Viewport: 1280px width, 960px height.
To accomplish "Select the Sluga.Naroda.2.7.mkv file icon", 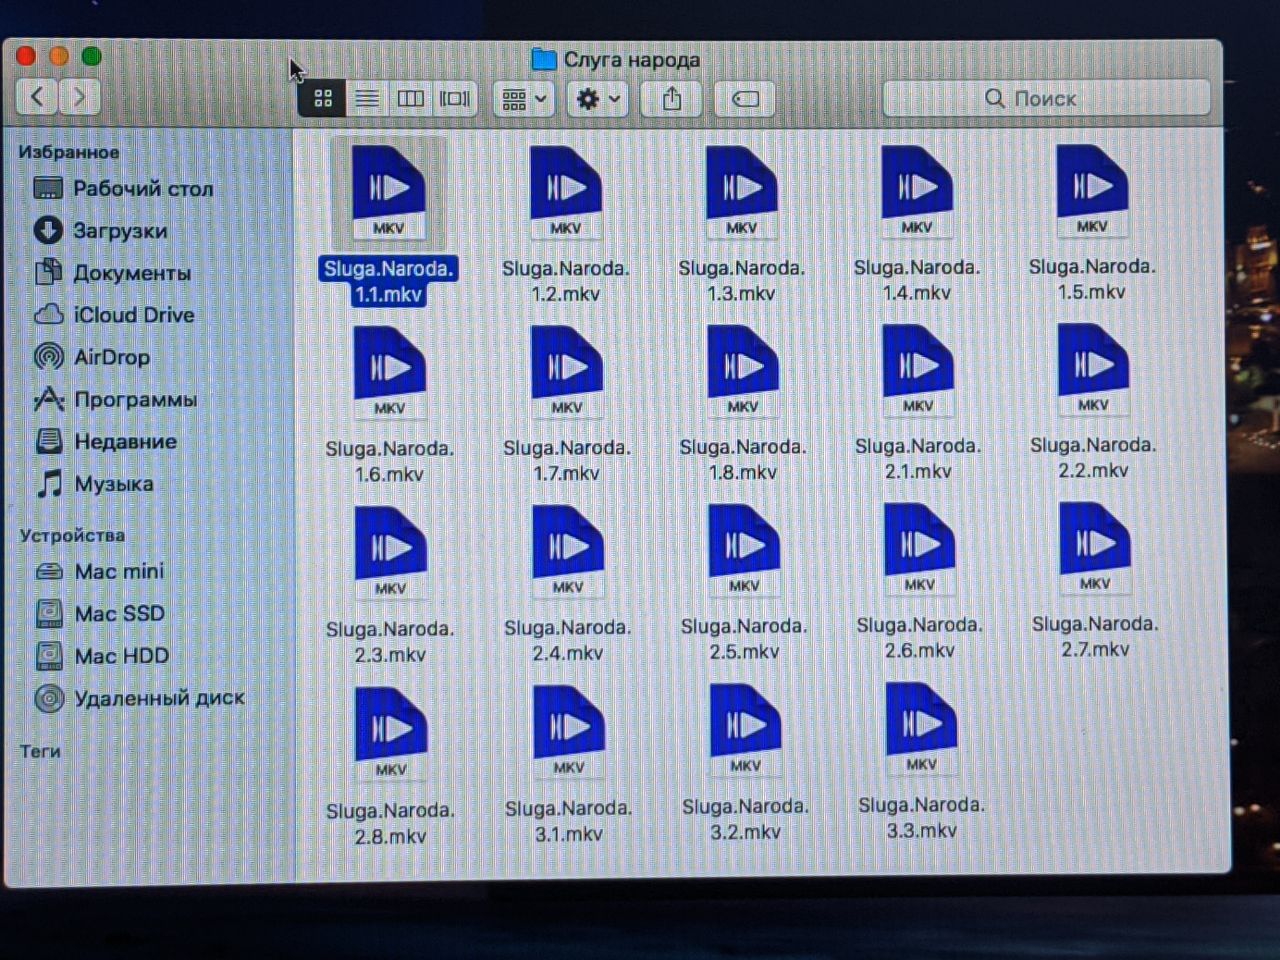I will (1094, 549).
